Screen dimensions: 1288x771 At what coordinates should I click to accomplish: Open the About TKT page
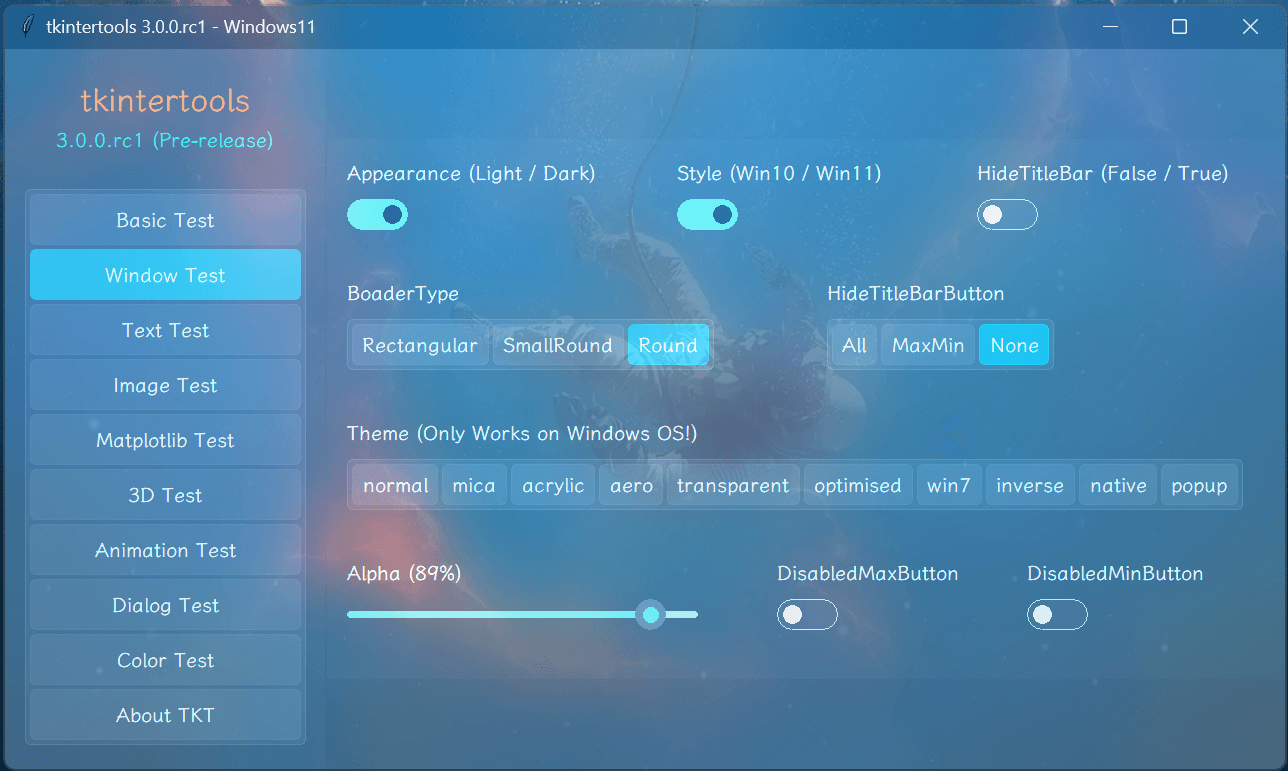[x=165, y=715]
